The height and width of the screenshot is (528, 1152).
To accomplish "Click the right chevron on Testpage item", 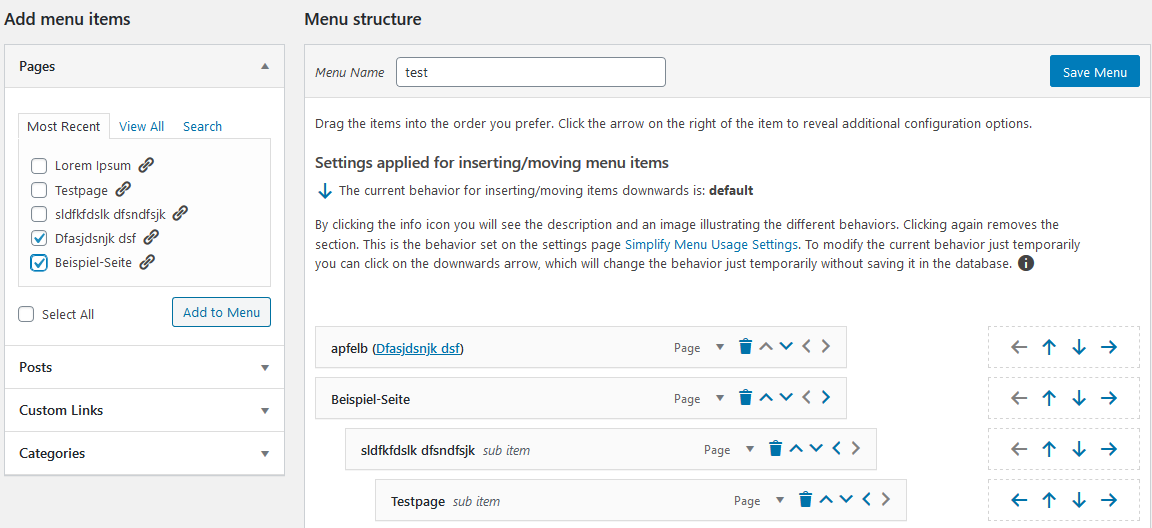I will pos(886,500).
